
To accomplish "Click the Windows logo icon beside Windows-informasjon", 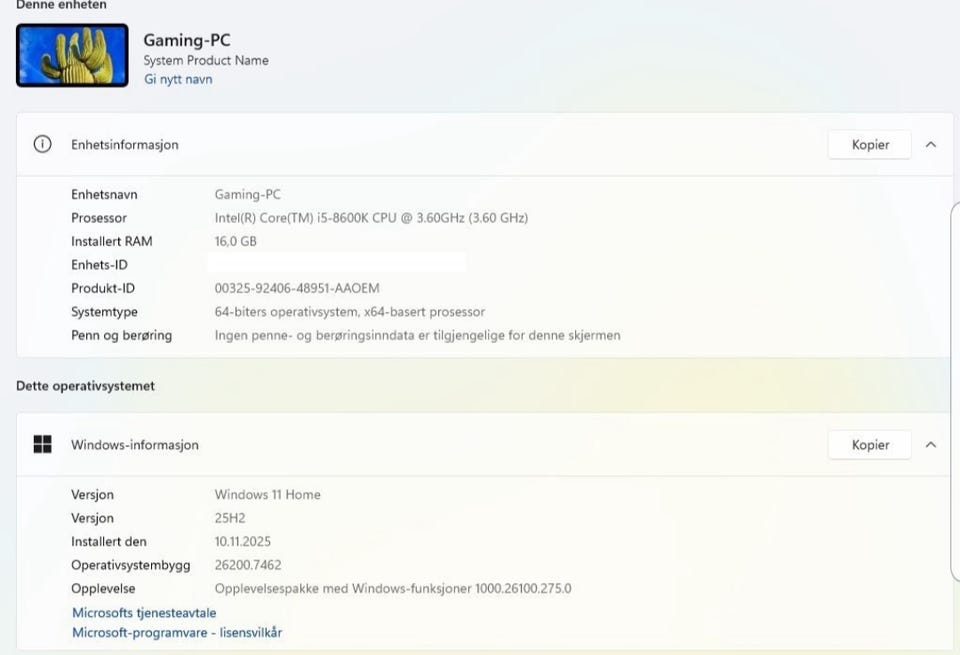I will tap(42, 444).
